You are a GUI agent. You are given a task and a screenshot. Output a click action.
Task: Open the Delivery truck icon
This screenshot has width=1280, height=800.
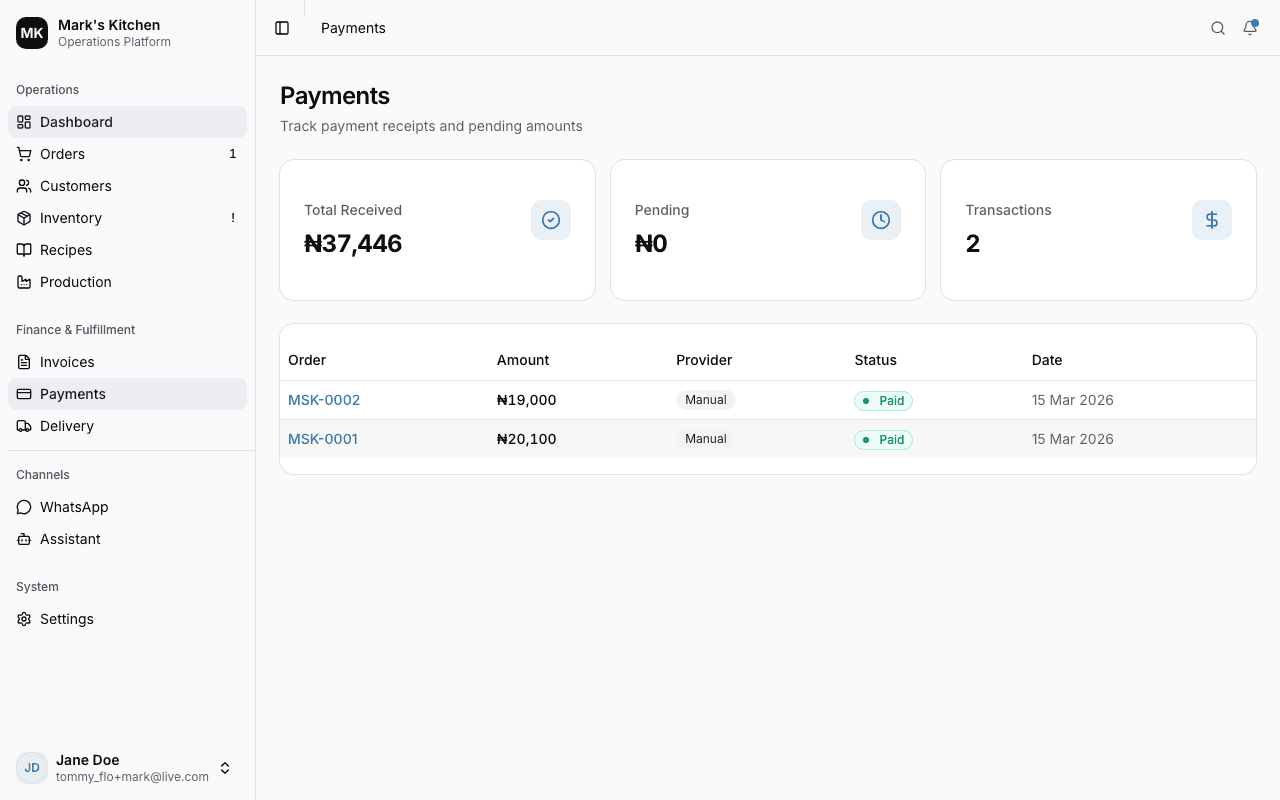coord(23,426)
